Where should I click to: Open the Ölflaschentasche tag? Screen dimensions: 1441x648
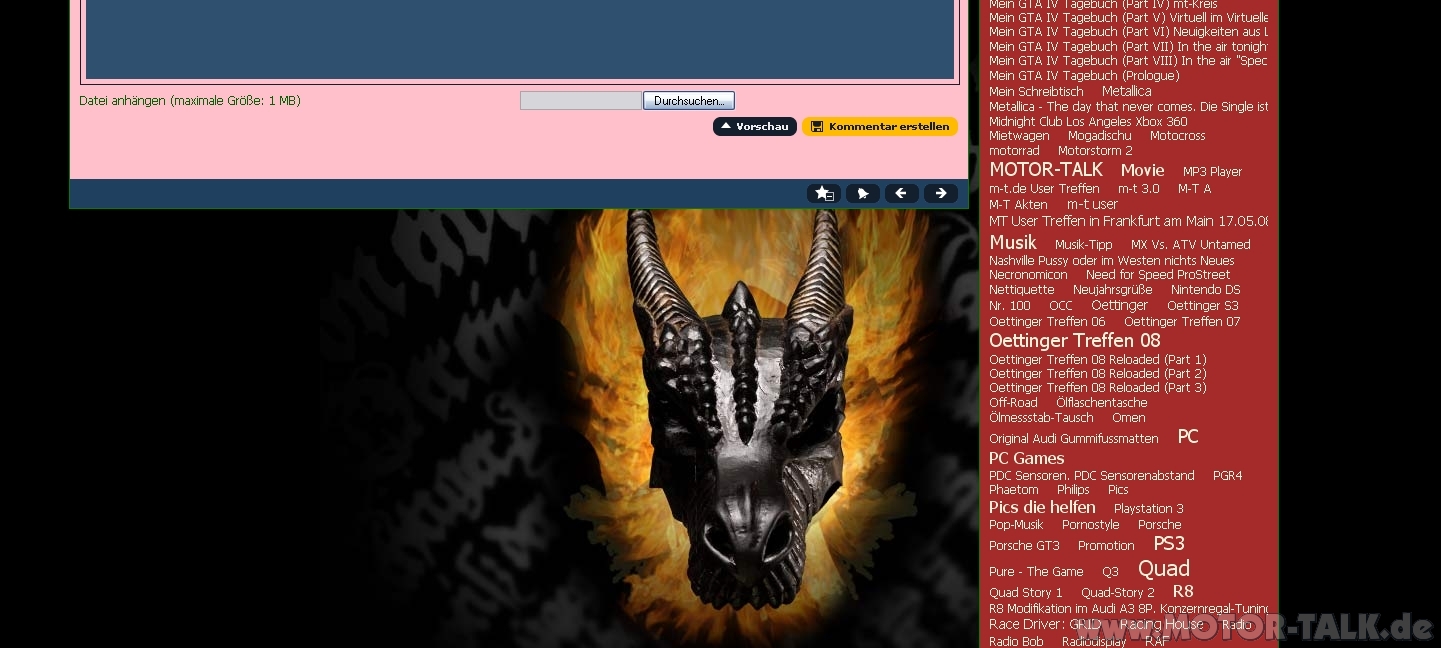pyautogui.click(x=1101, y=403)
